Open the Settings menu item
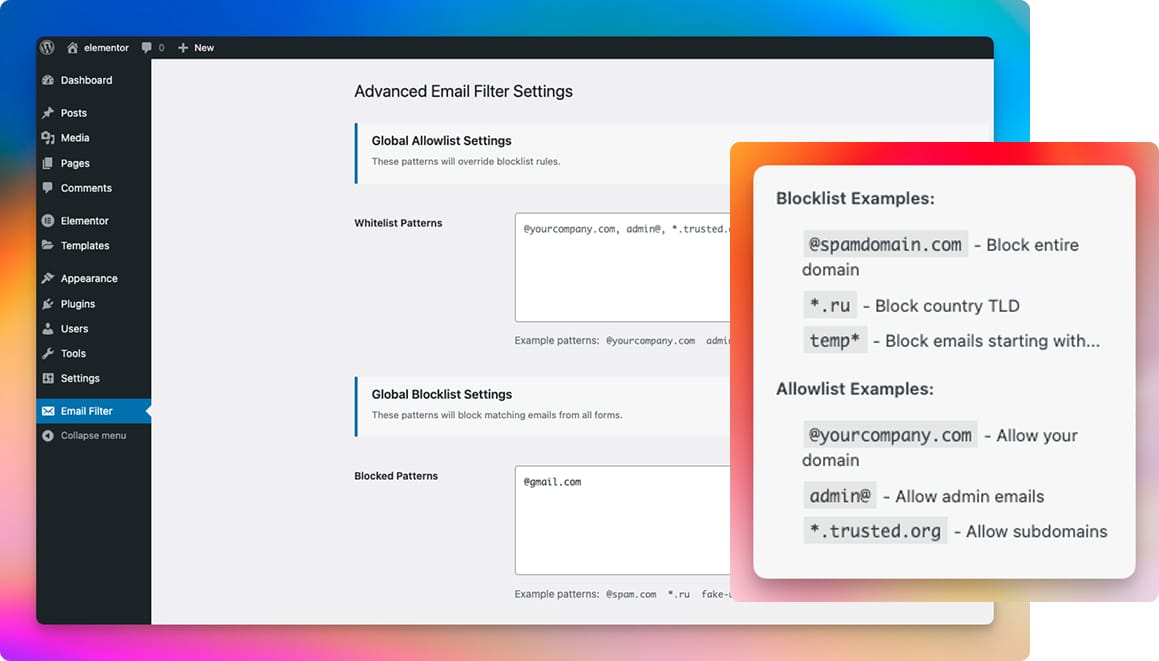The height and width of the screenshot is (661, 1159). click(80, 379)
